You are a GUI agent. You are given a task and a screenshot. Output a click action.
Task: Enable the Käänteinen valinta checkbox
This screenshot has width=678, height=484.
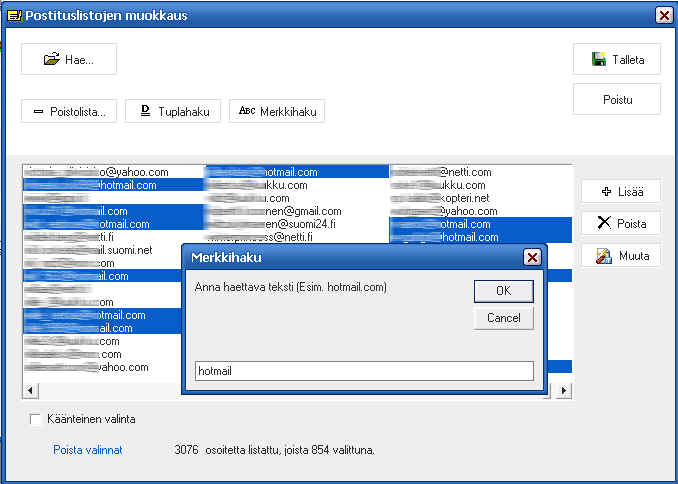coord(36,419)
